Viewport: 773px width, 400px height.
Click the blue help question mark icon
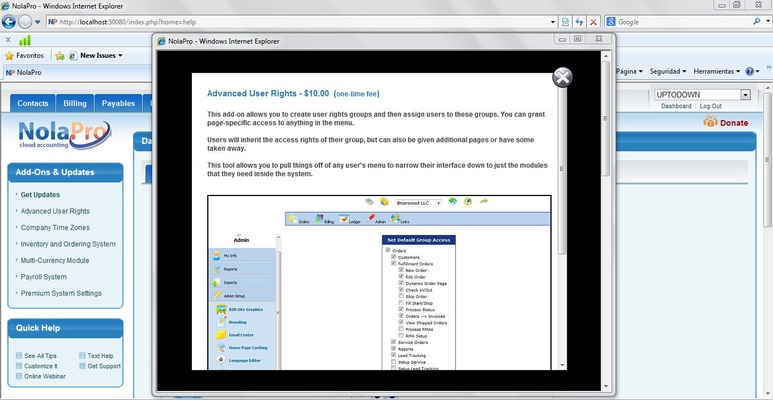pyautogui.click(x=749, y=72)
